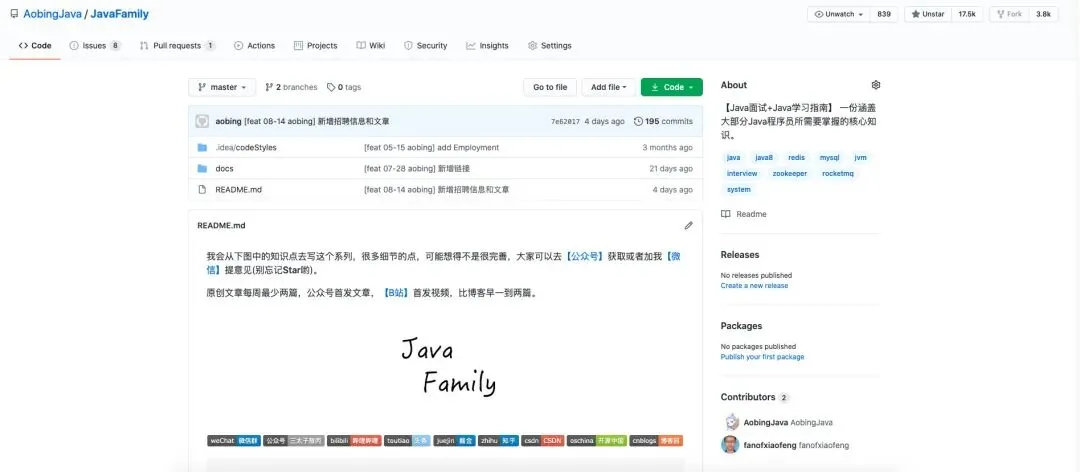The height and width of the screenshot is (472, 1080).
Task: Select the zookeeper topic tag
Action: click(x=789, y=174)
